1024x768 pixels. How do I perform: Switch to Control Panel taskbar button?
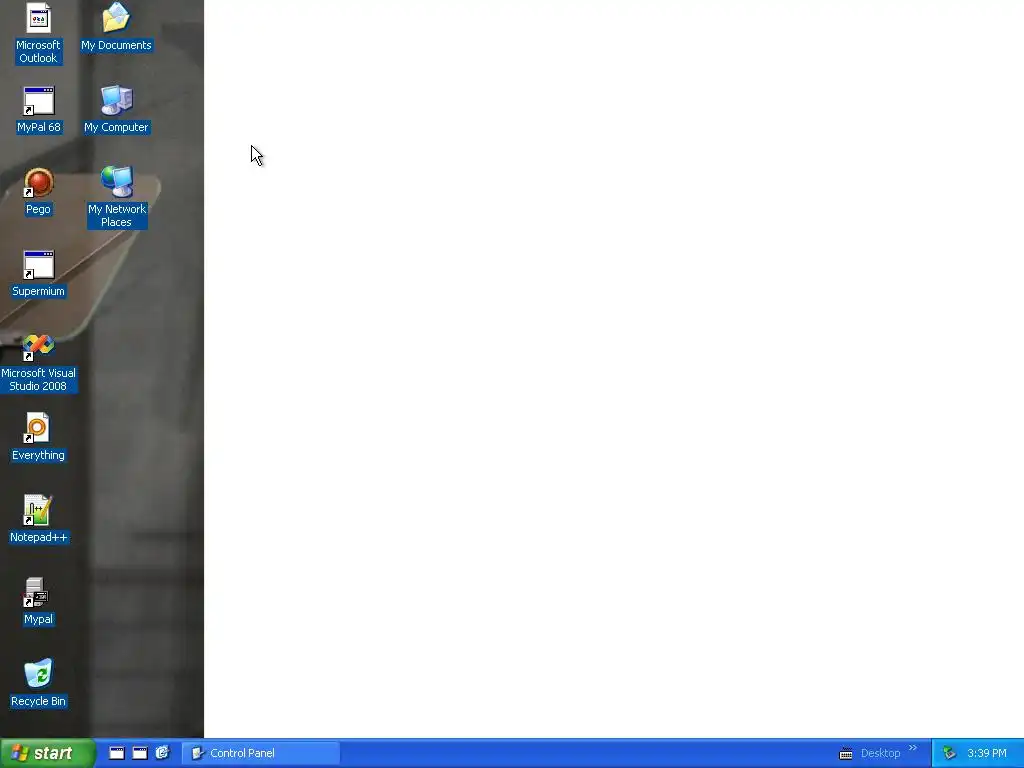click(261, 753)
